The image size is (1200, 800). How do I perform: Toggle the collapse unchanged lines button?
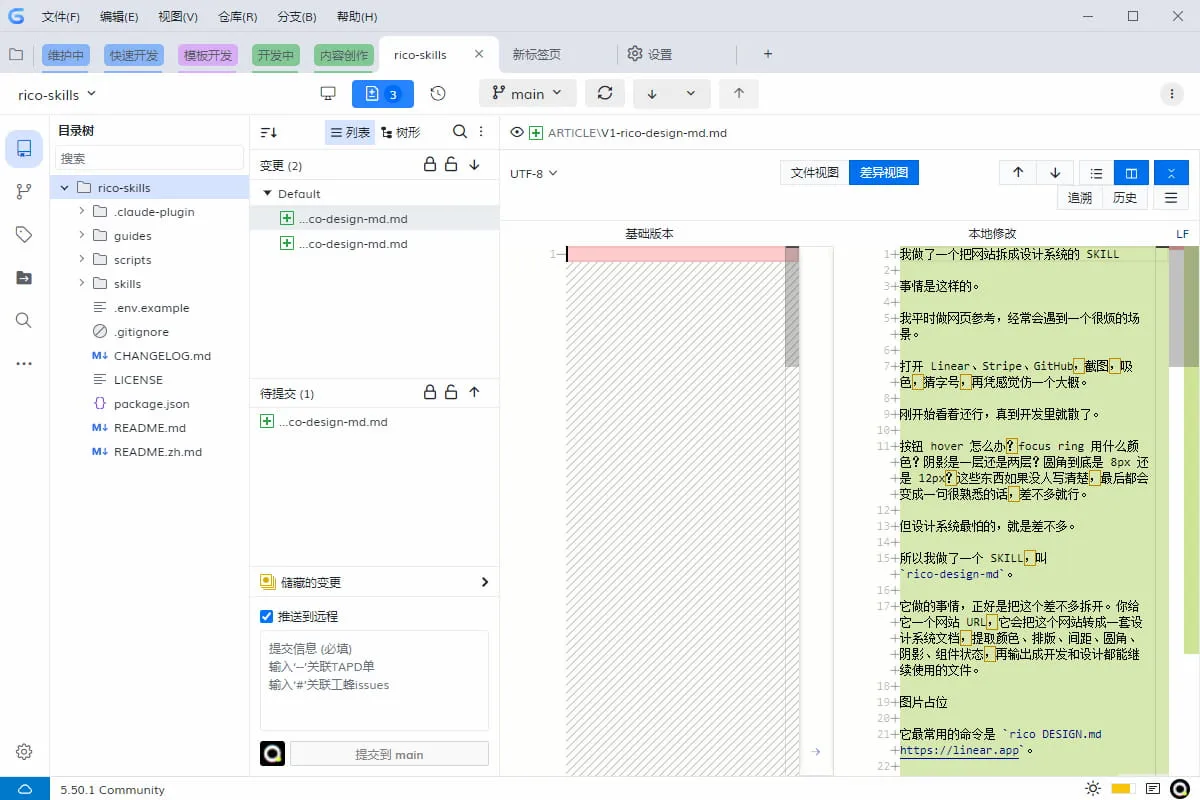pos(1171,172)
